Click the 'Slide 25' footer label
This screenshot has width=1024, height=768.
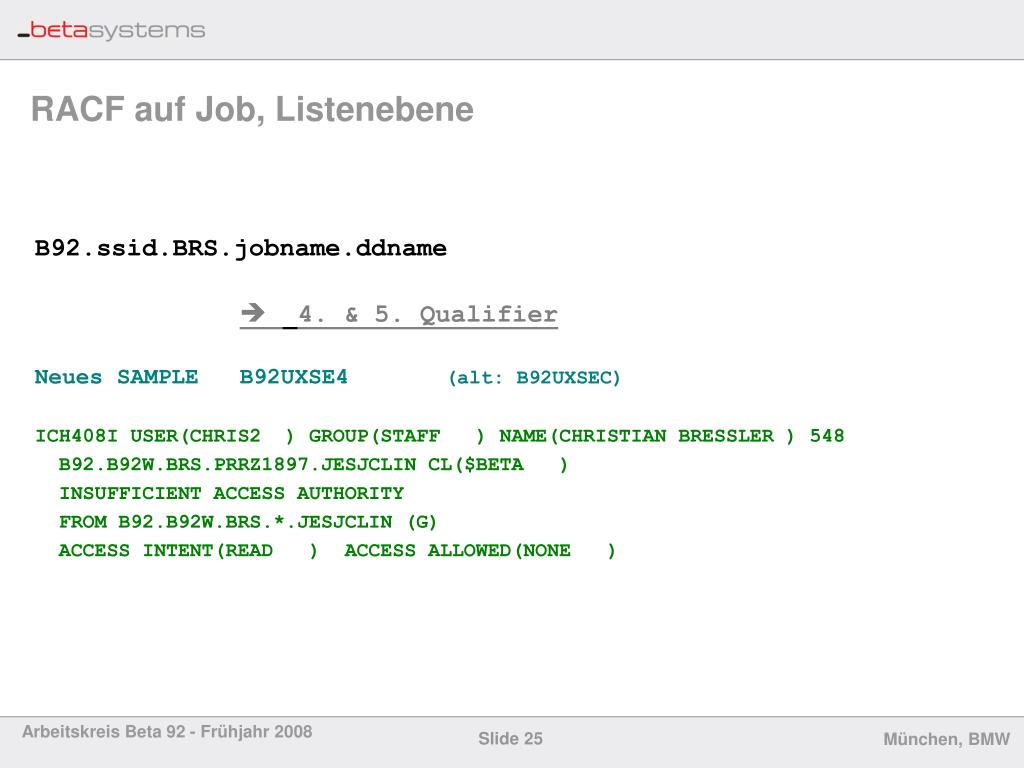[x=510, y=739]
